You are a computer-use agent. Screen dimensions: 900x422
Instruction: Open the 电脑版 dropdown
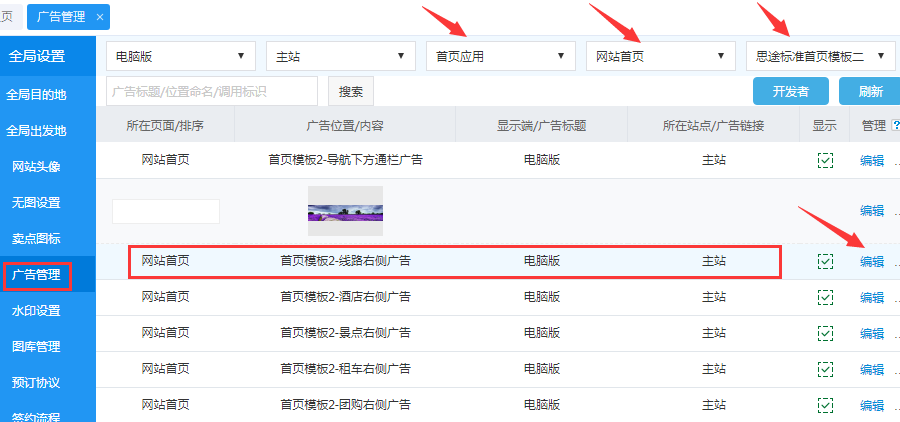coord(180,56)
